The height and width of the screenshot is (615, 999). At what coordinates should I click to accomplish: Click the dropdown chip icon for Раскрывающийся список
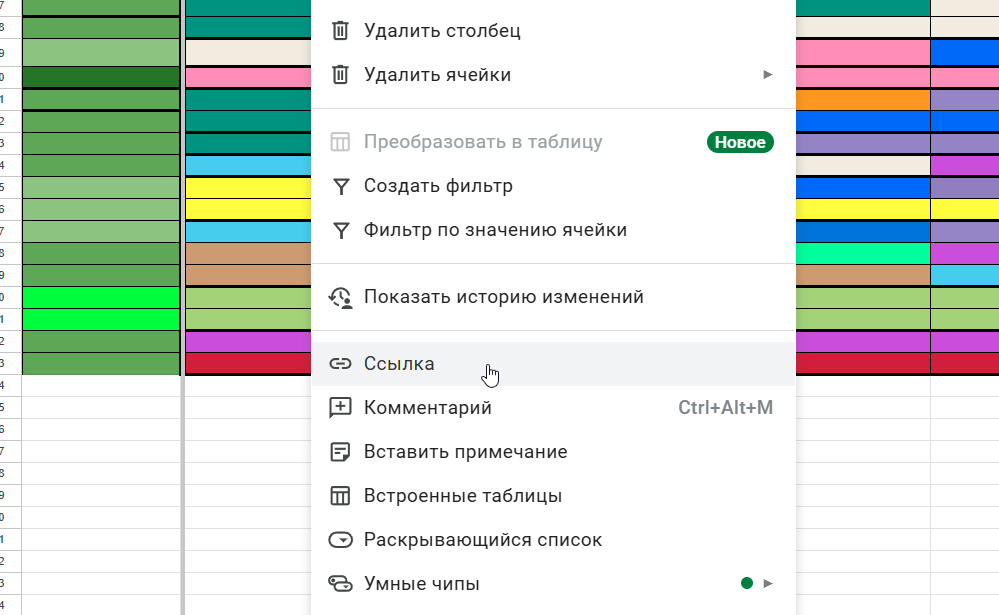point(340,540)
